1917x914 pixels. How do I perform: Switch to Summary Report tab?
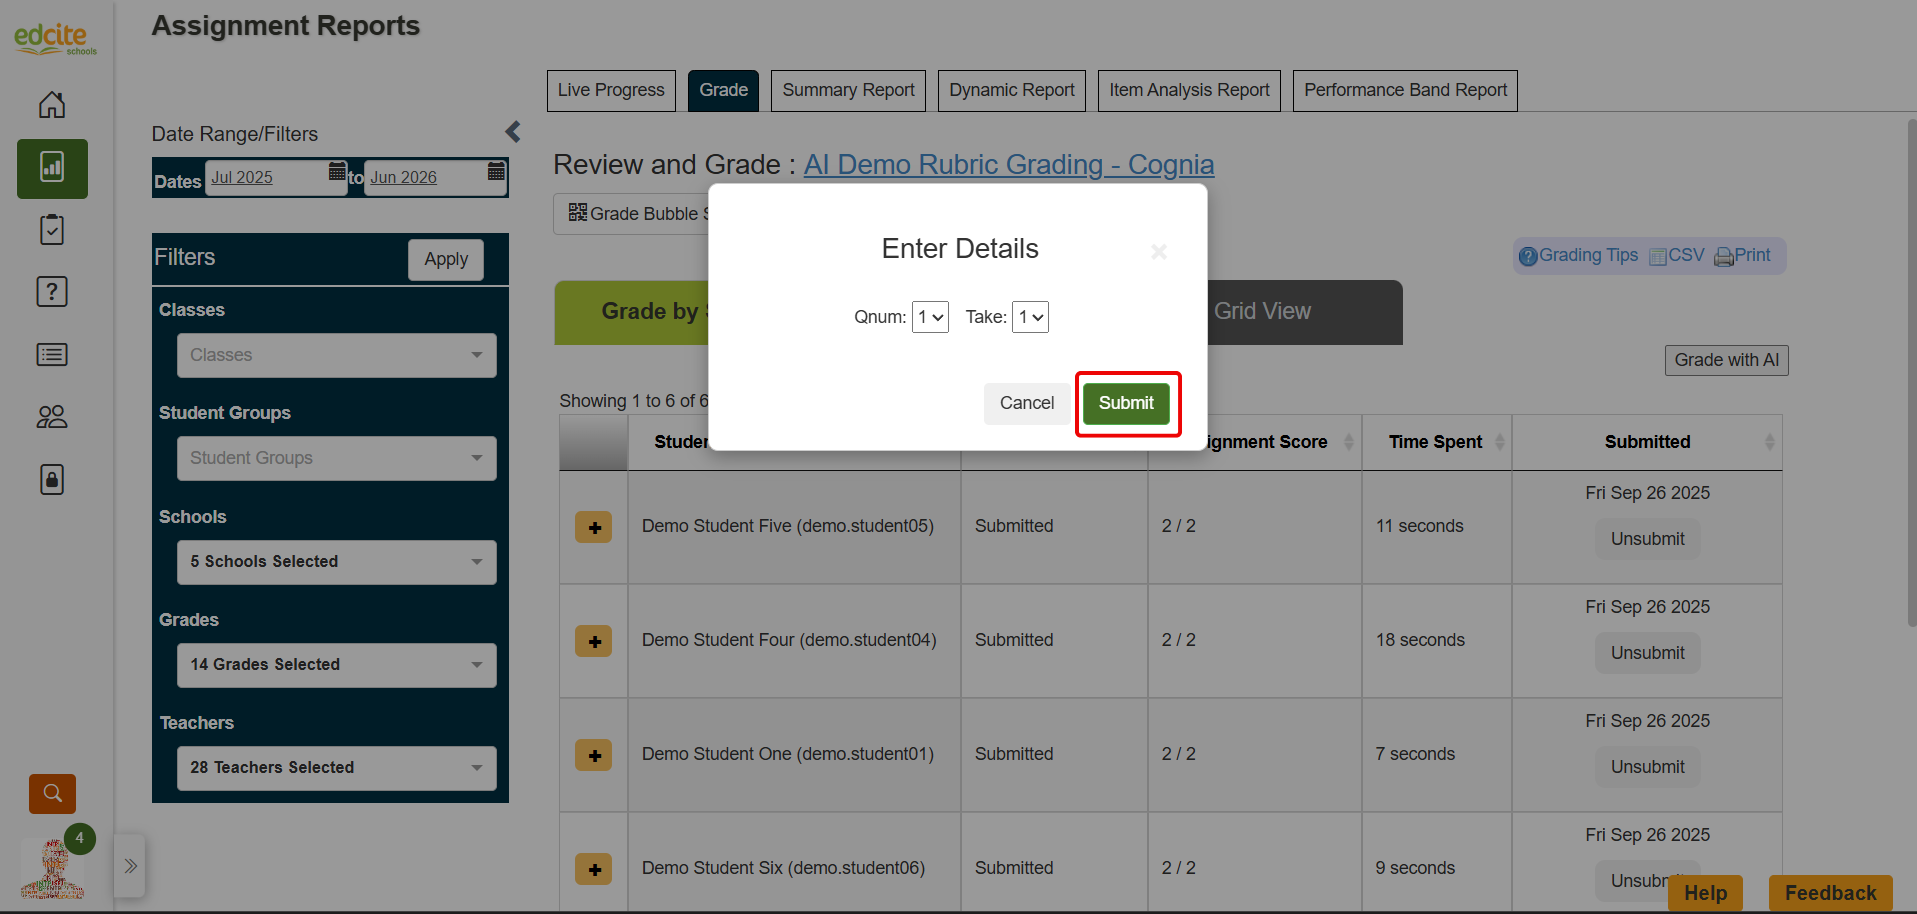pyautogui.click(x=848, y=90)
